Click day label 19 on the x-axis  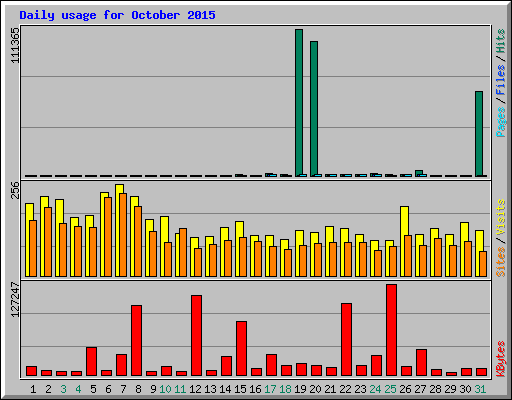click(300, 389)
